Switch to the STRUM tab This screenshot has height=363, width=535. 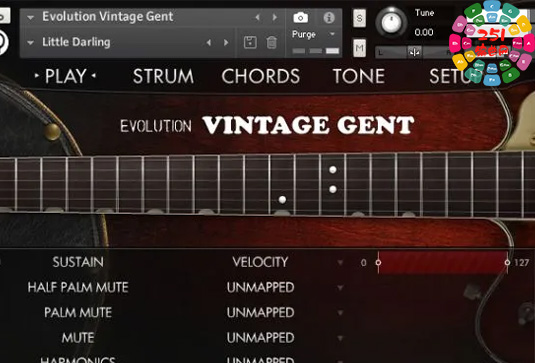163,76
